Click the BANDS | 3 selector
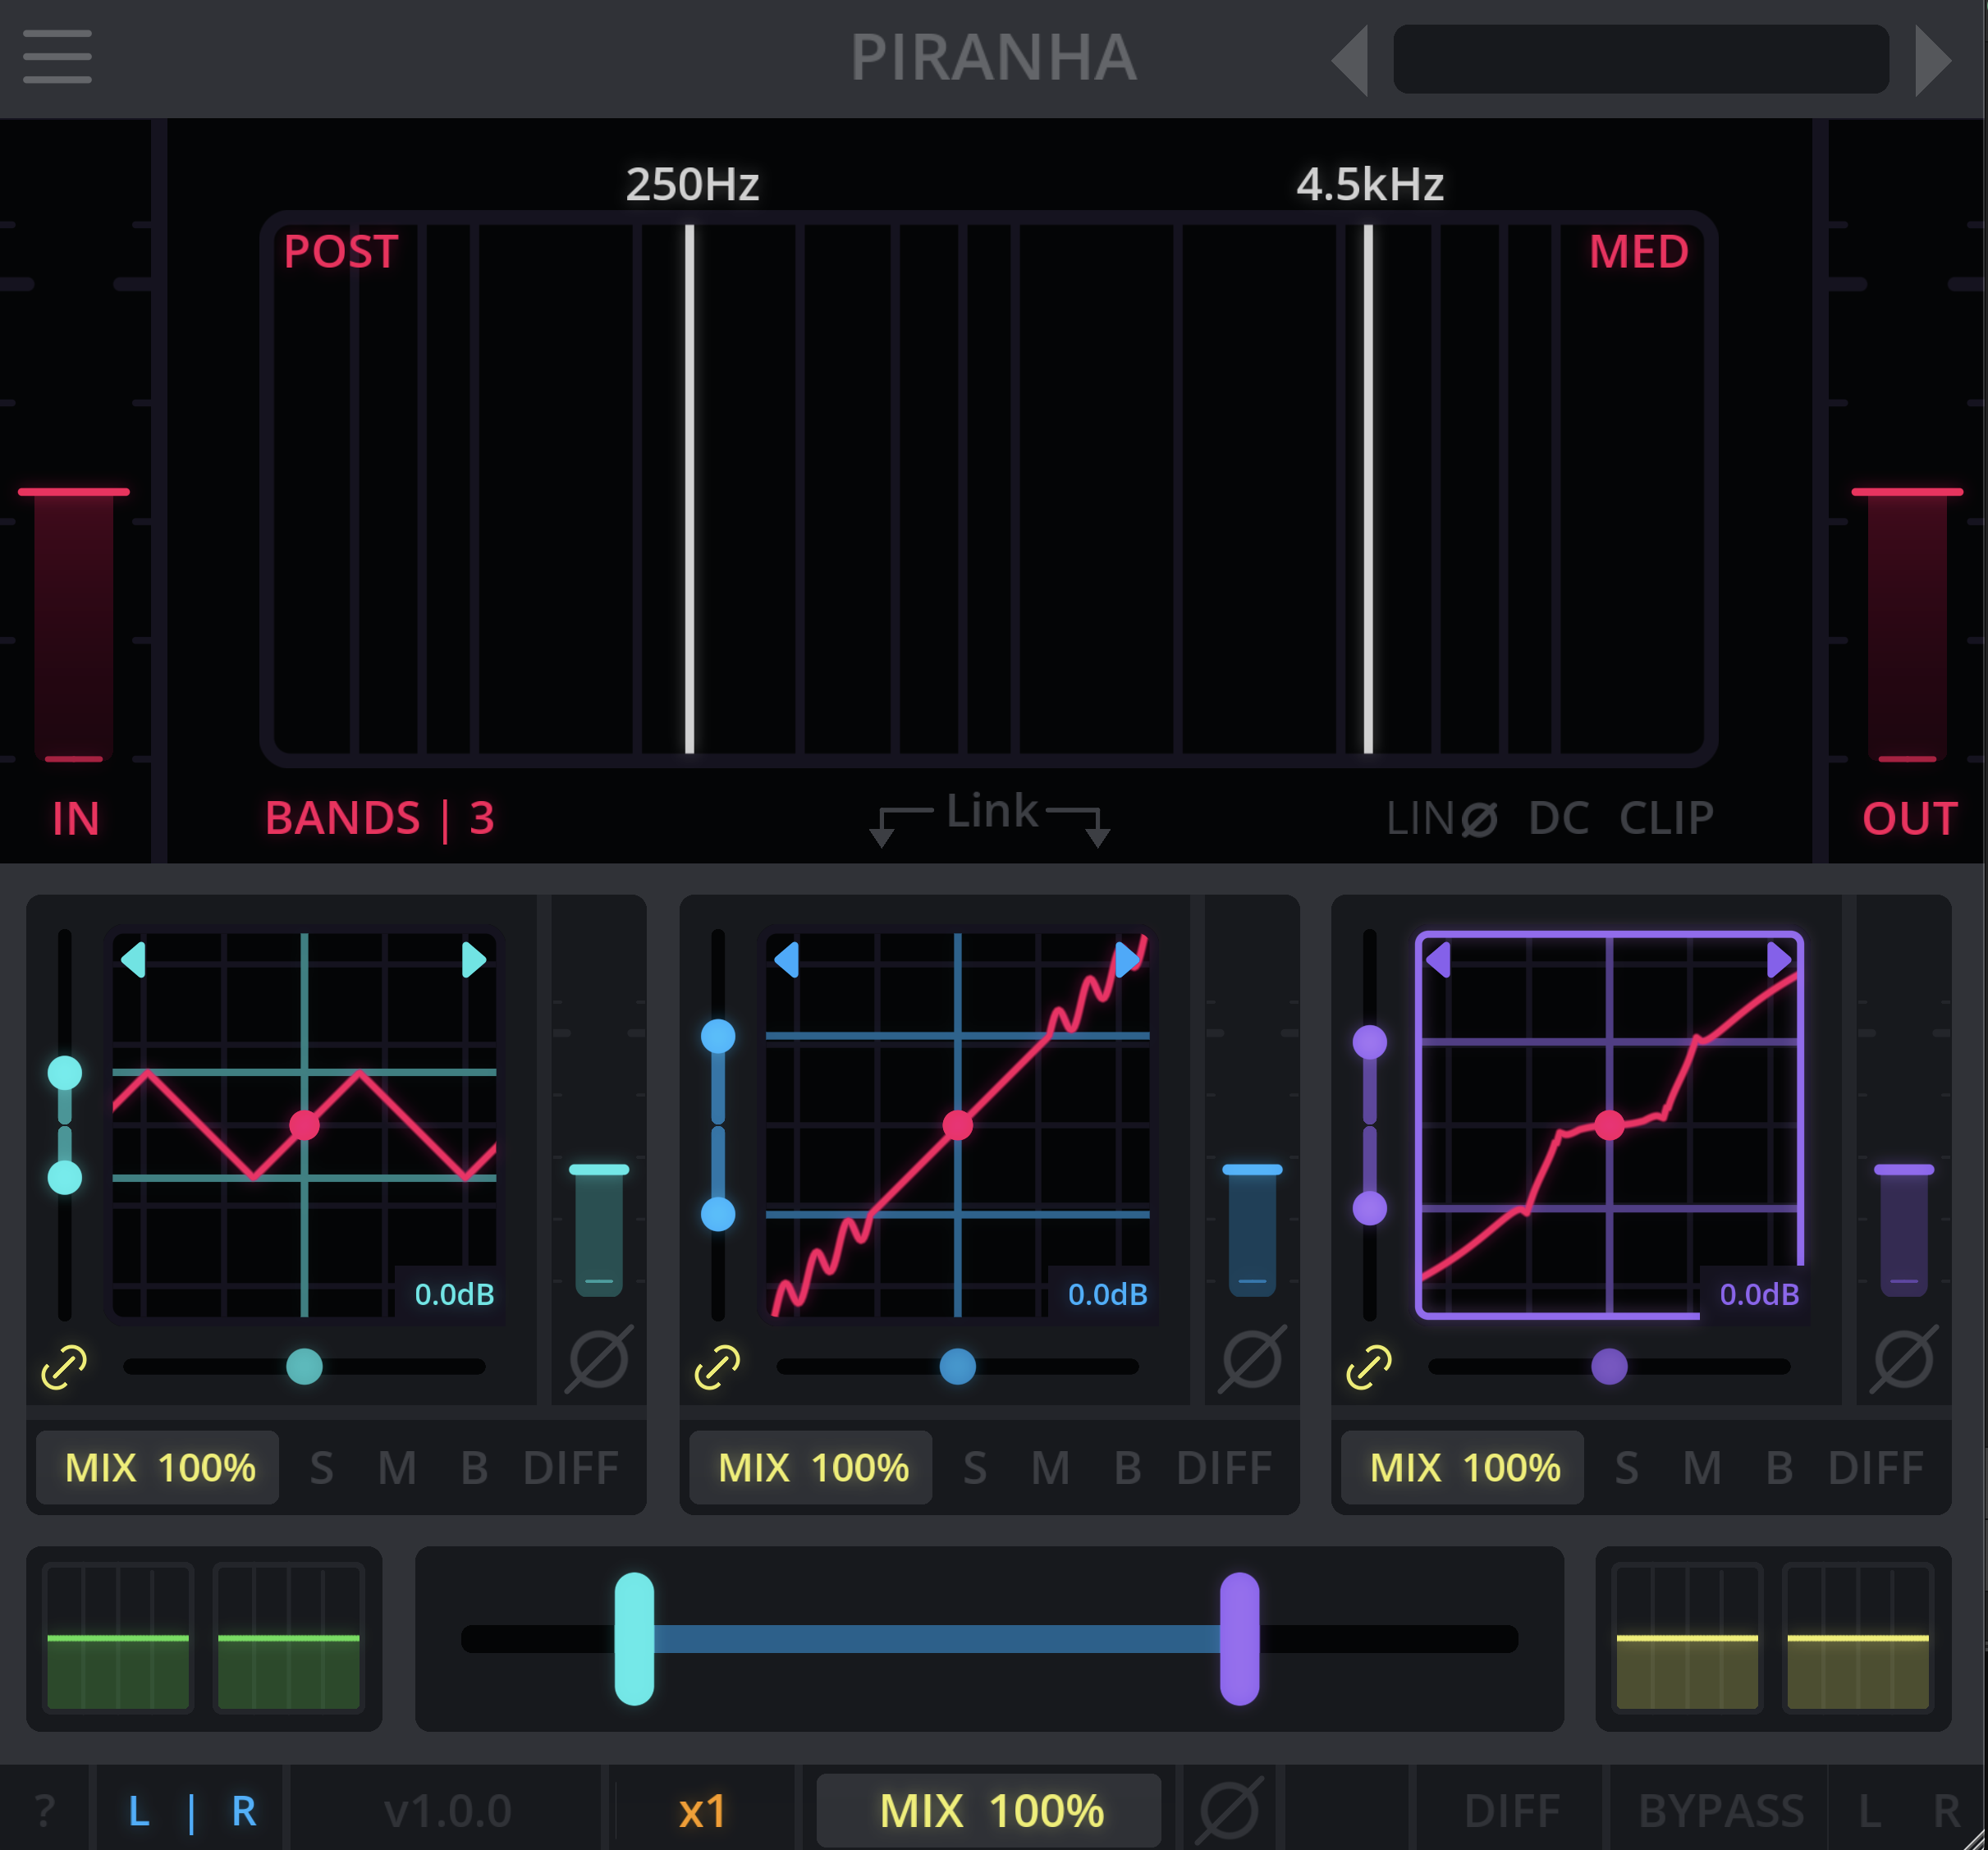 coord(380,818)
